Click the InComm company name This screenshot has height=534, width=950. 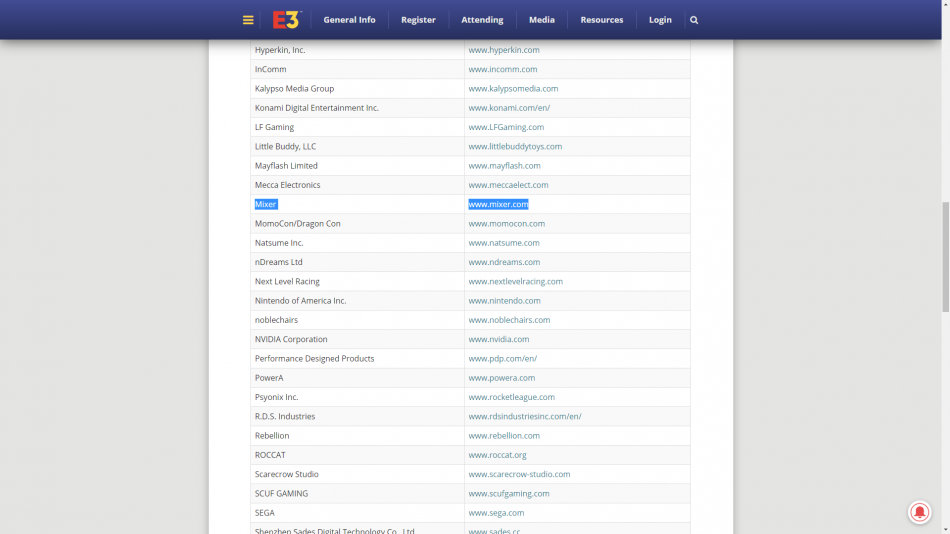point(270,69)
